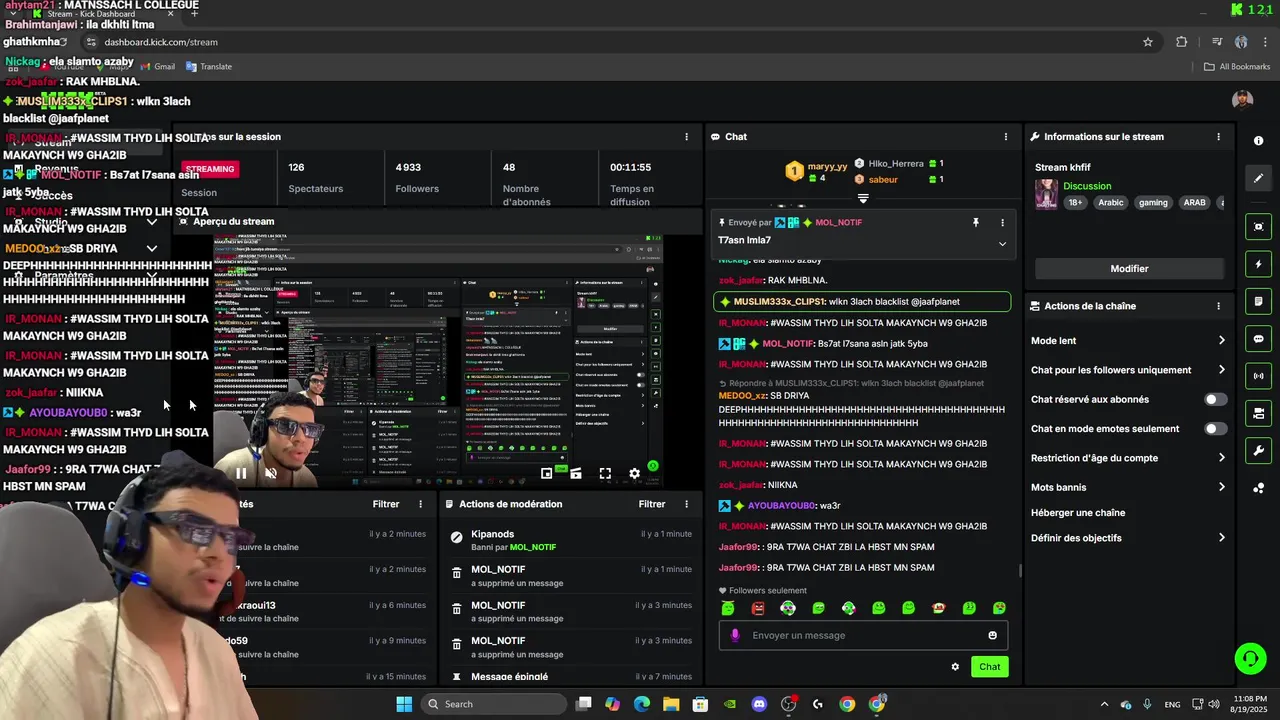The height and width of the screenshot is (720, 1280).
Task: Toggle the broadcast signal widget icon in sidebar
Action: 1259,376
